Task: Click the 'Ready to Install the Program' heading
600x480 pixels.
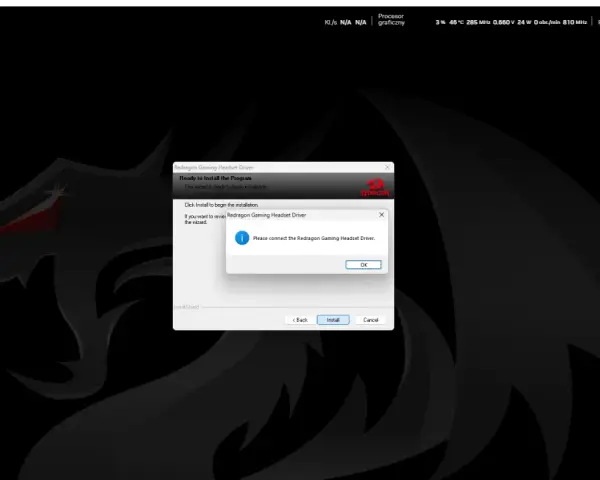Action: (x=215, y=178)
